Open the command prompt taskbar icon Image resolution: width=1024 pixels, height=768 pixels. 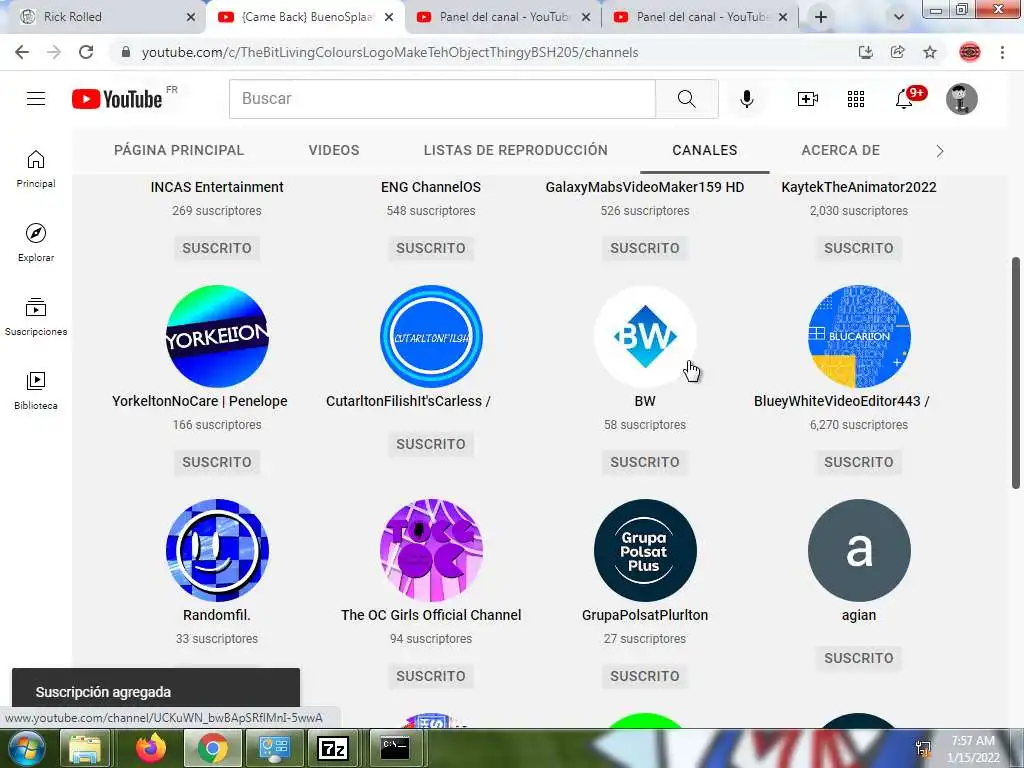tap(396, 748)
